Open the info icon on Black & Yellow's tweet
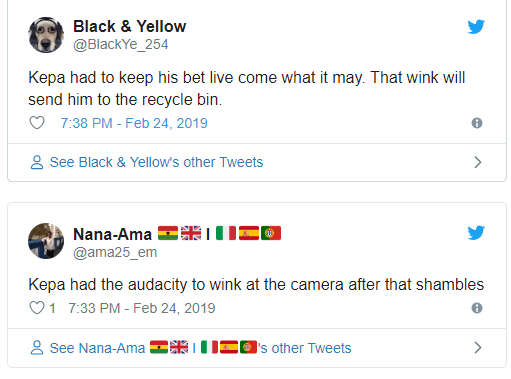Screen dimensions: 511x379 pos(477,123)
